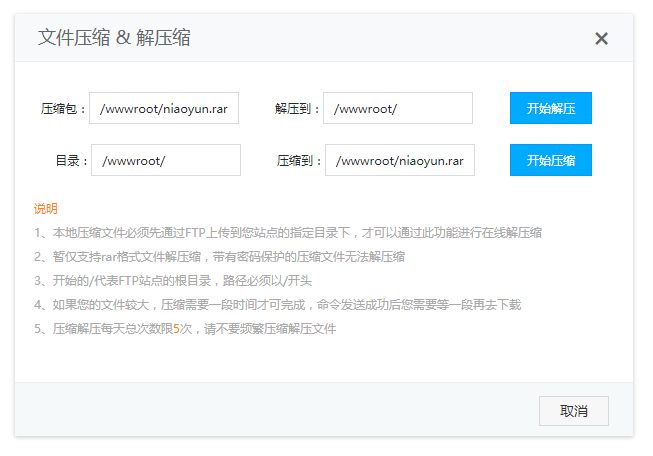This screenshot has width=653, height=456.
Task: Focus the 压缩到 target file input field
Action: coord(400,160)
